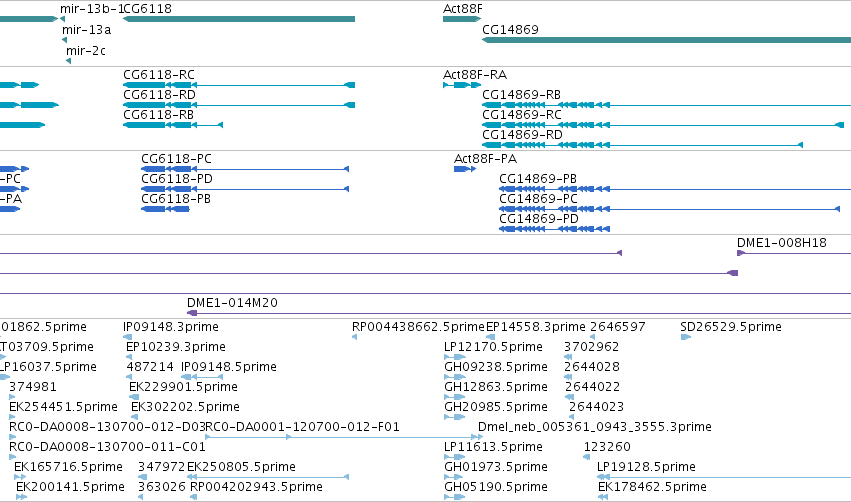
Task: Click the DME1-014M20 clone label
Action: coord(232,303)
